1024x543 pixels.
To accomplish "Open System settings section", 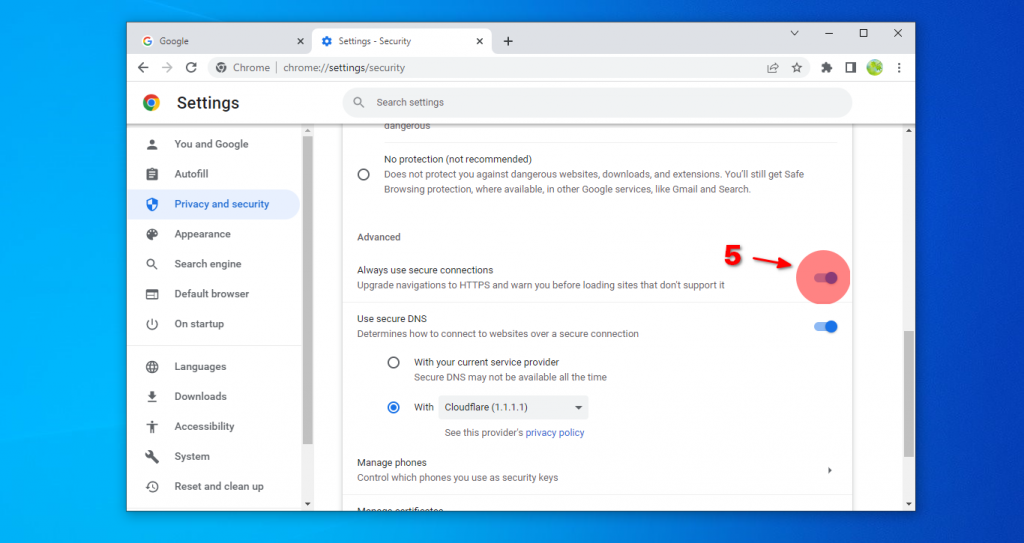I will click(214, 457).
